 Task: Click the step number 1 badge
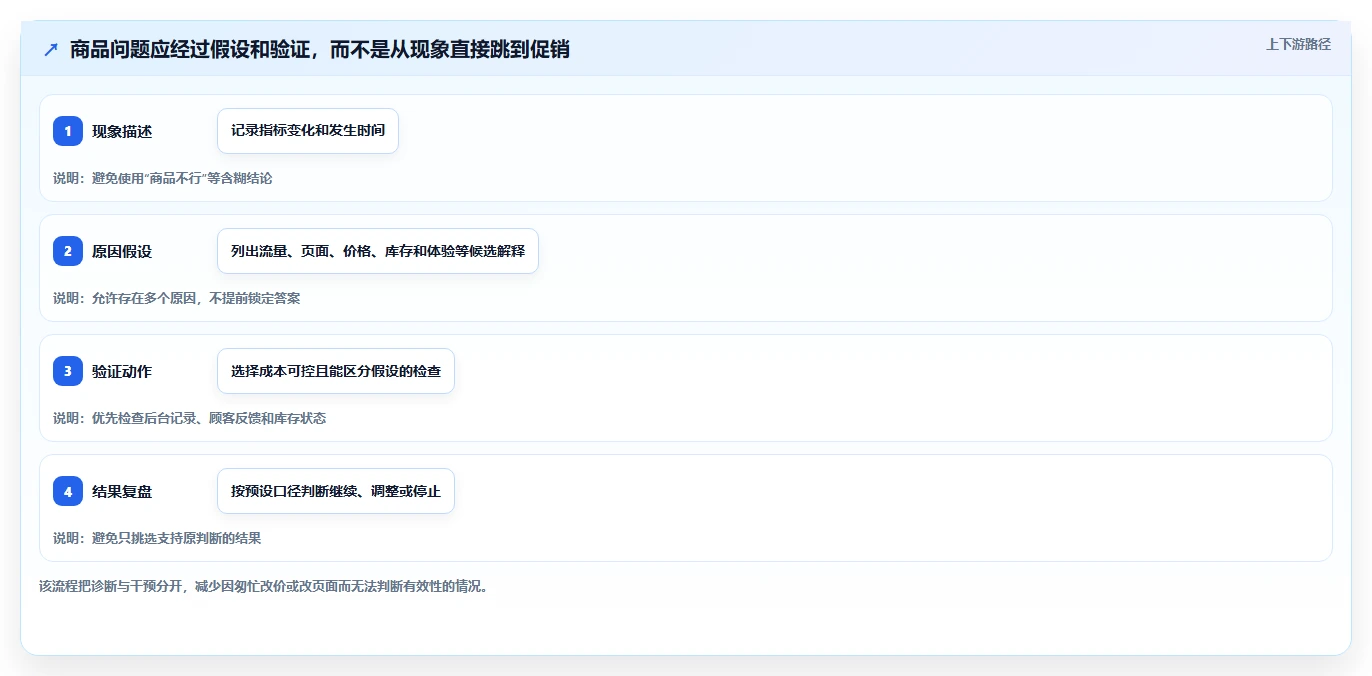pos(68,131)
